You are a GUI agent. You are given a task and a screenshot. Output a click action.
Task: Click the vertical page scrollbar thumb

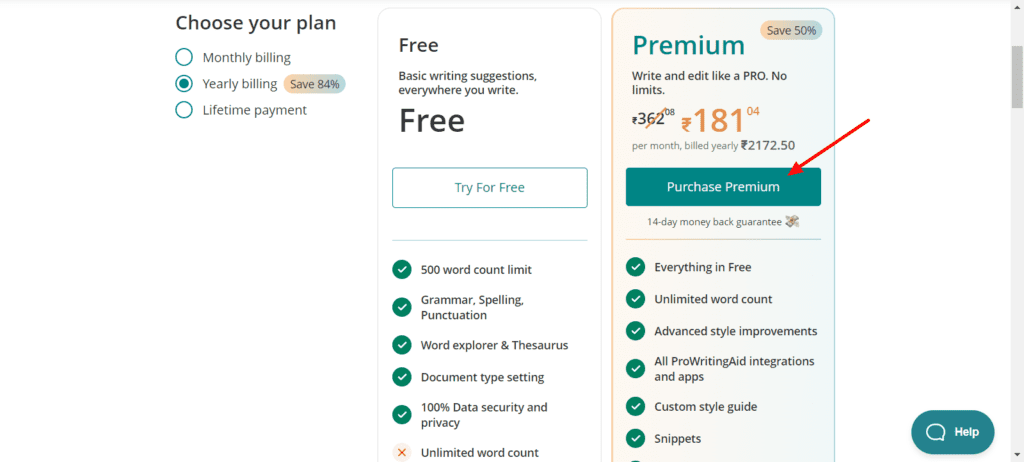click(1017, 76)
